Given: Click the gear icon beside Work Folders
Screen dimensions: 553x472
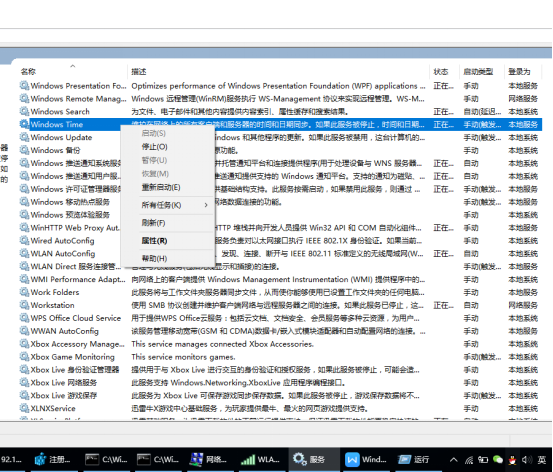Looking at the screenshot, I should (x=24, y=292).
